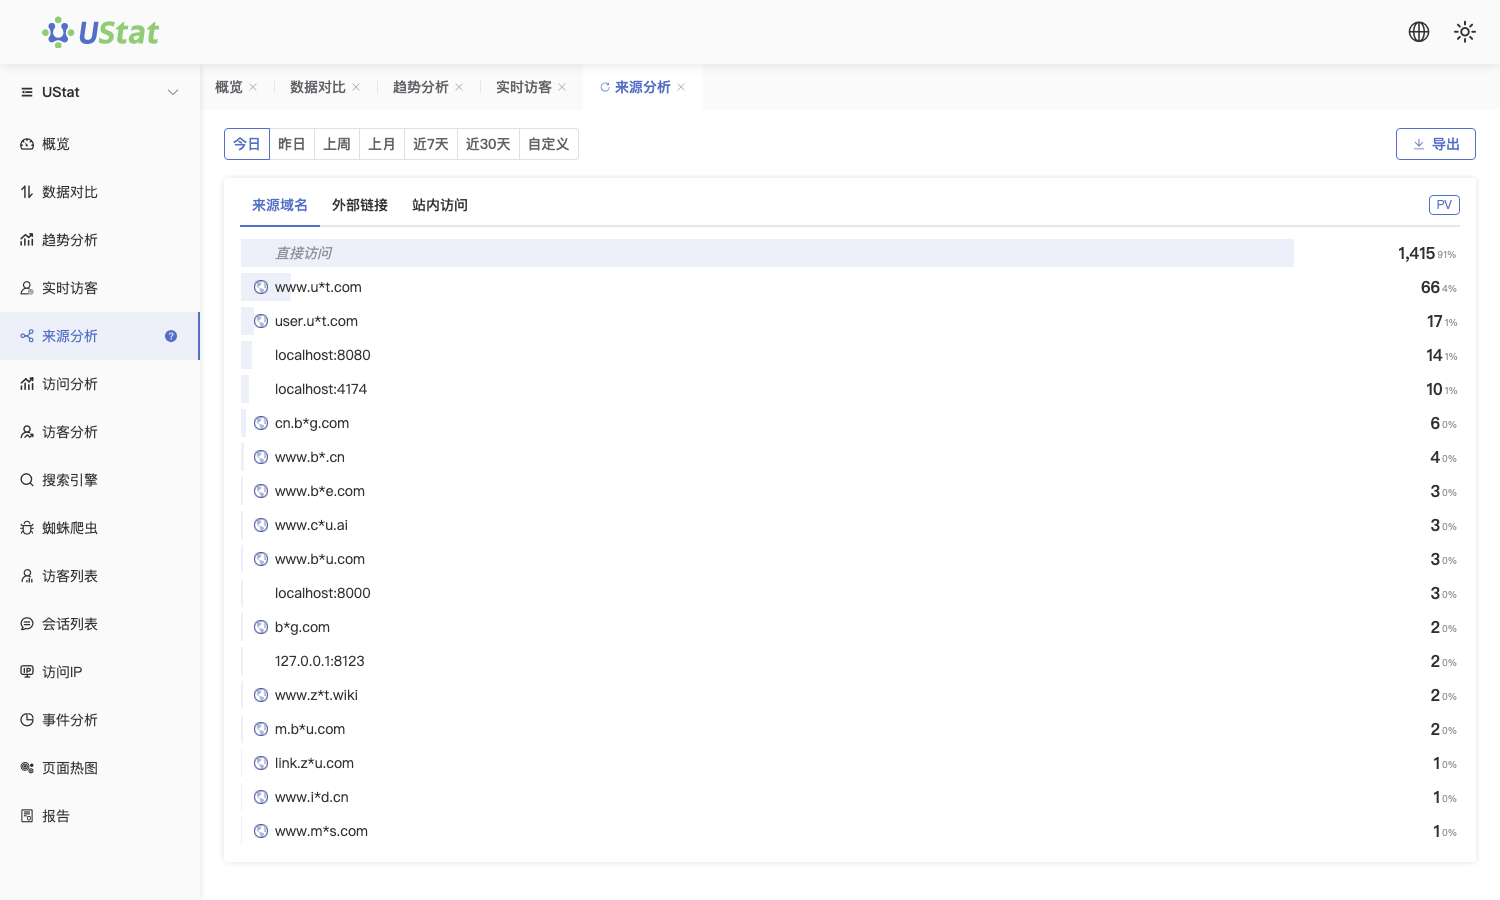
Task: Switch to the 站内访问 tab
Action: coord(440,205)
